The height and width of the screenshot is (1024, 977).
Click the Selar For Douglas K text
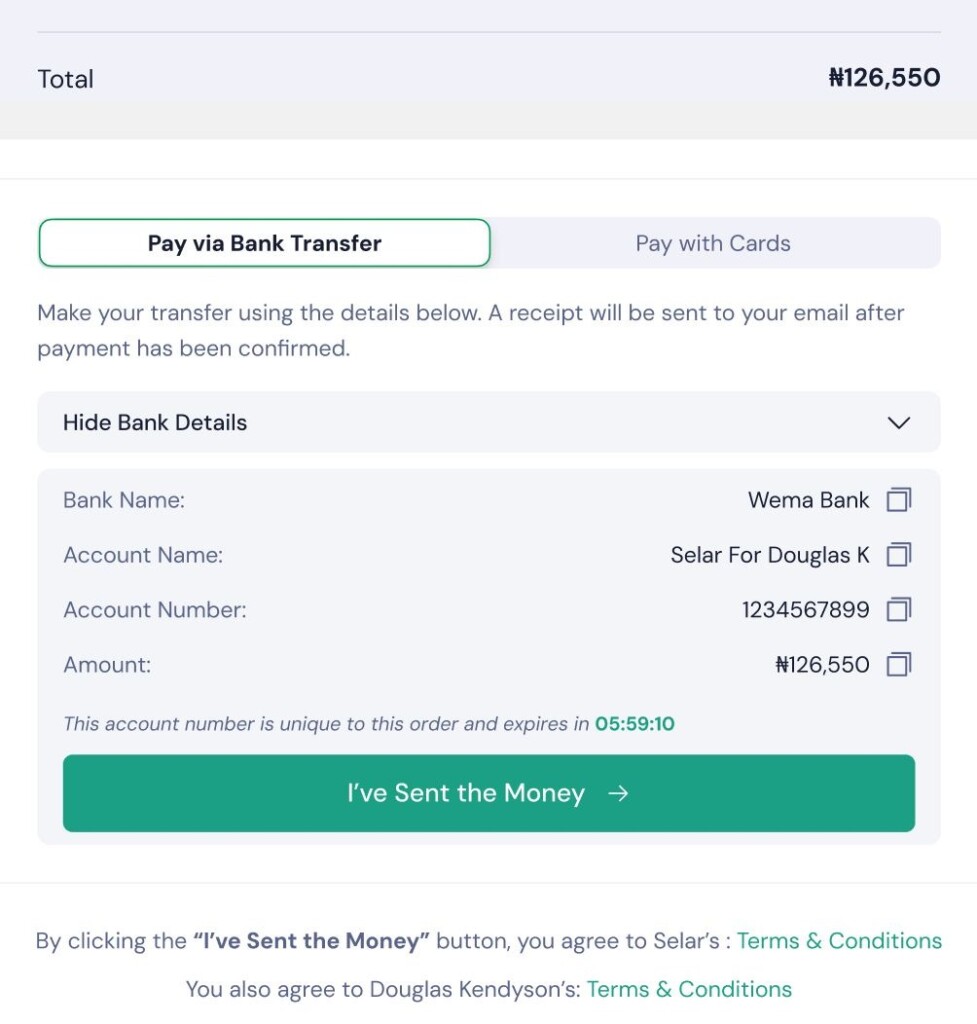(x=770, y=554)
